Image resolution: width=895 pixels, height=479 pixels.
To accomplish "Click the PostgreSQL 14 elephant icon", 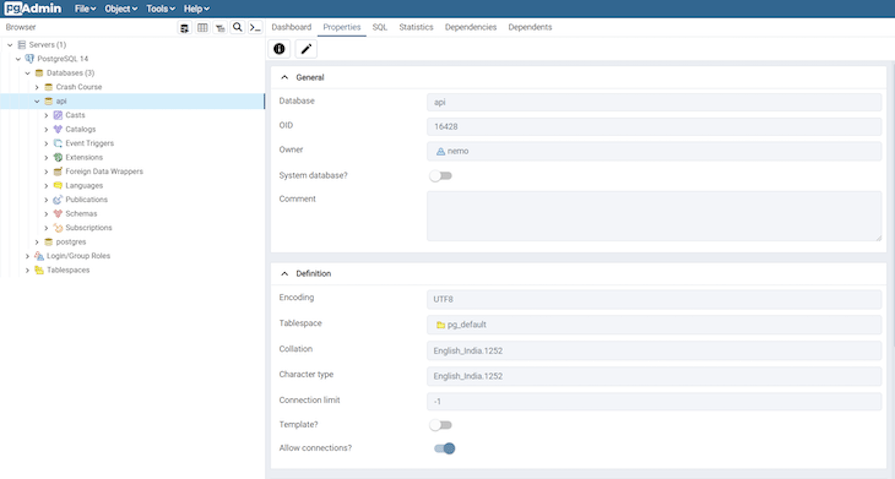I will click(30, 59).
